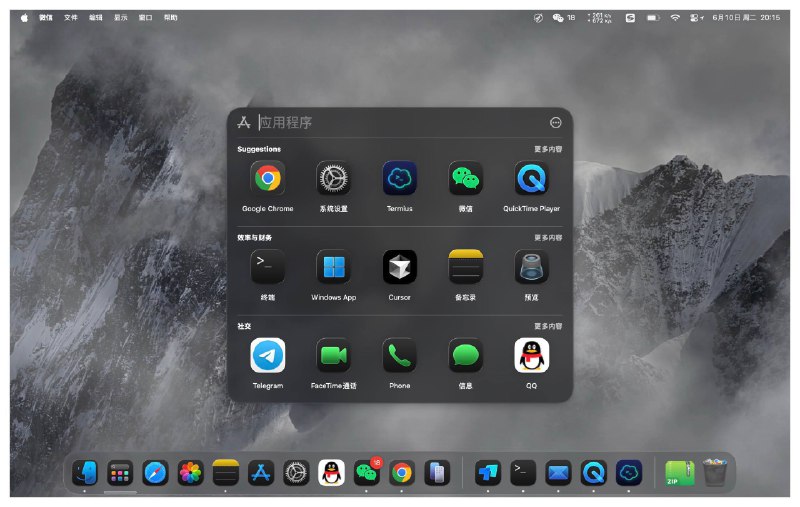The image size is (800, 507).
Task: Launch Windows App in 效率与财务 row
Action: point(333,267)
